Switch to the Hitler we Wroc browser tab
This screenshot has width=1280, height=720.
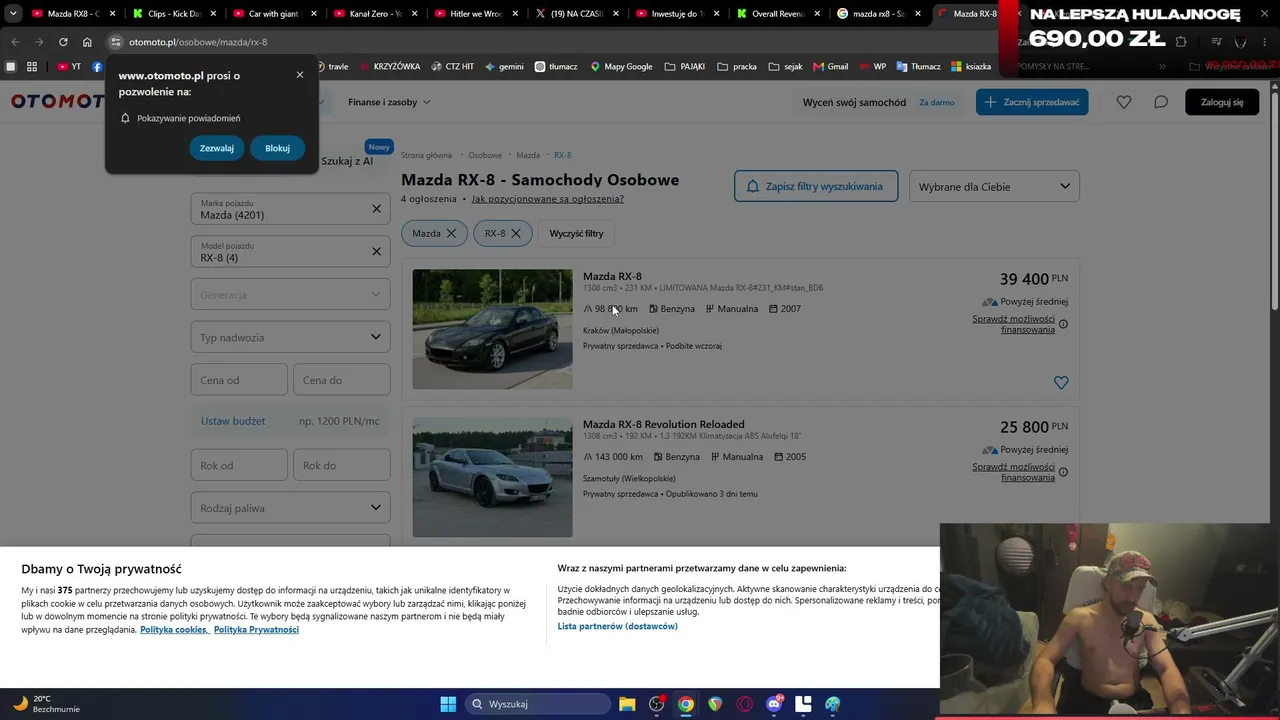(474, 14)
